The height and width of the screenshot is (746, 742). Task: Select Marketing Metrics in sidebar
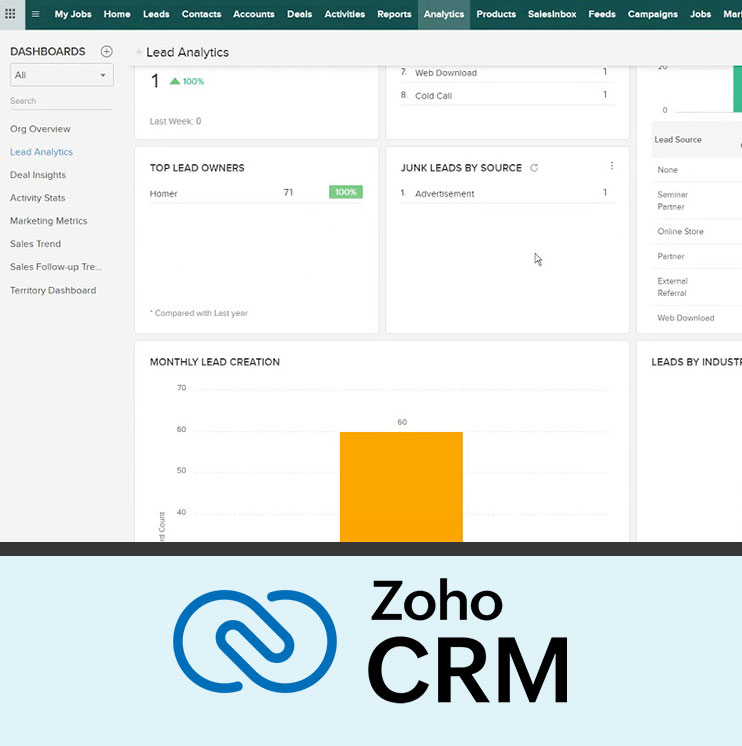[49, 221]
